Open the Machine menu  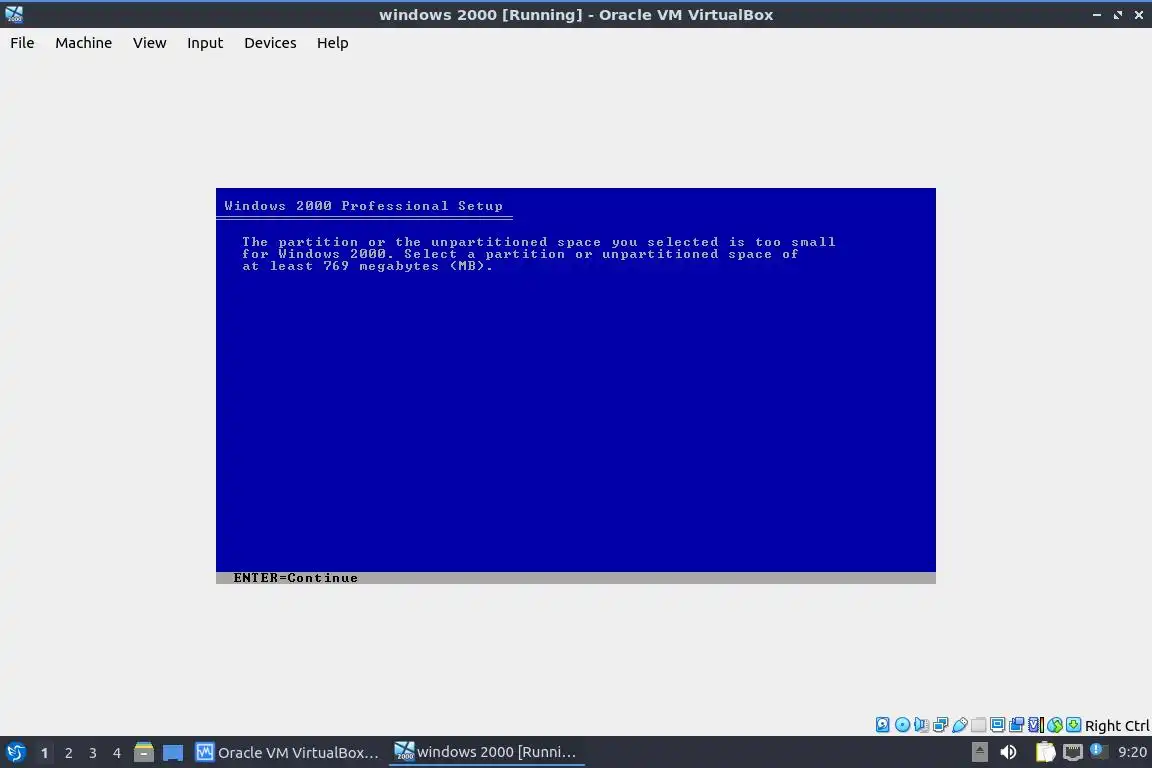[84, 43]
